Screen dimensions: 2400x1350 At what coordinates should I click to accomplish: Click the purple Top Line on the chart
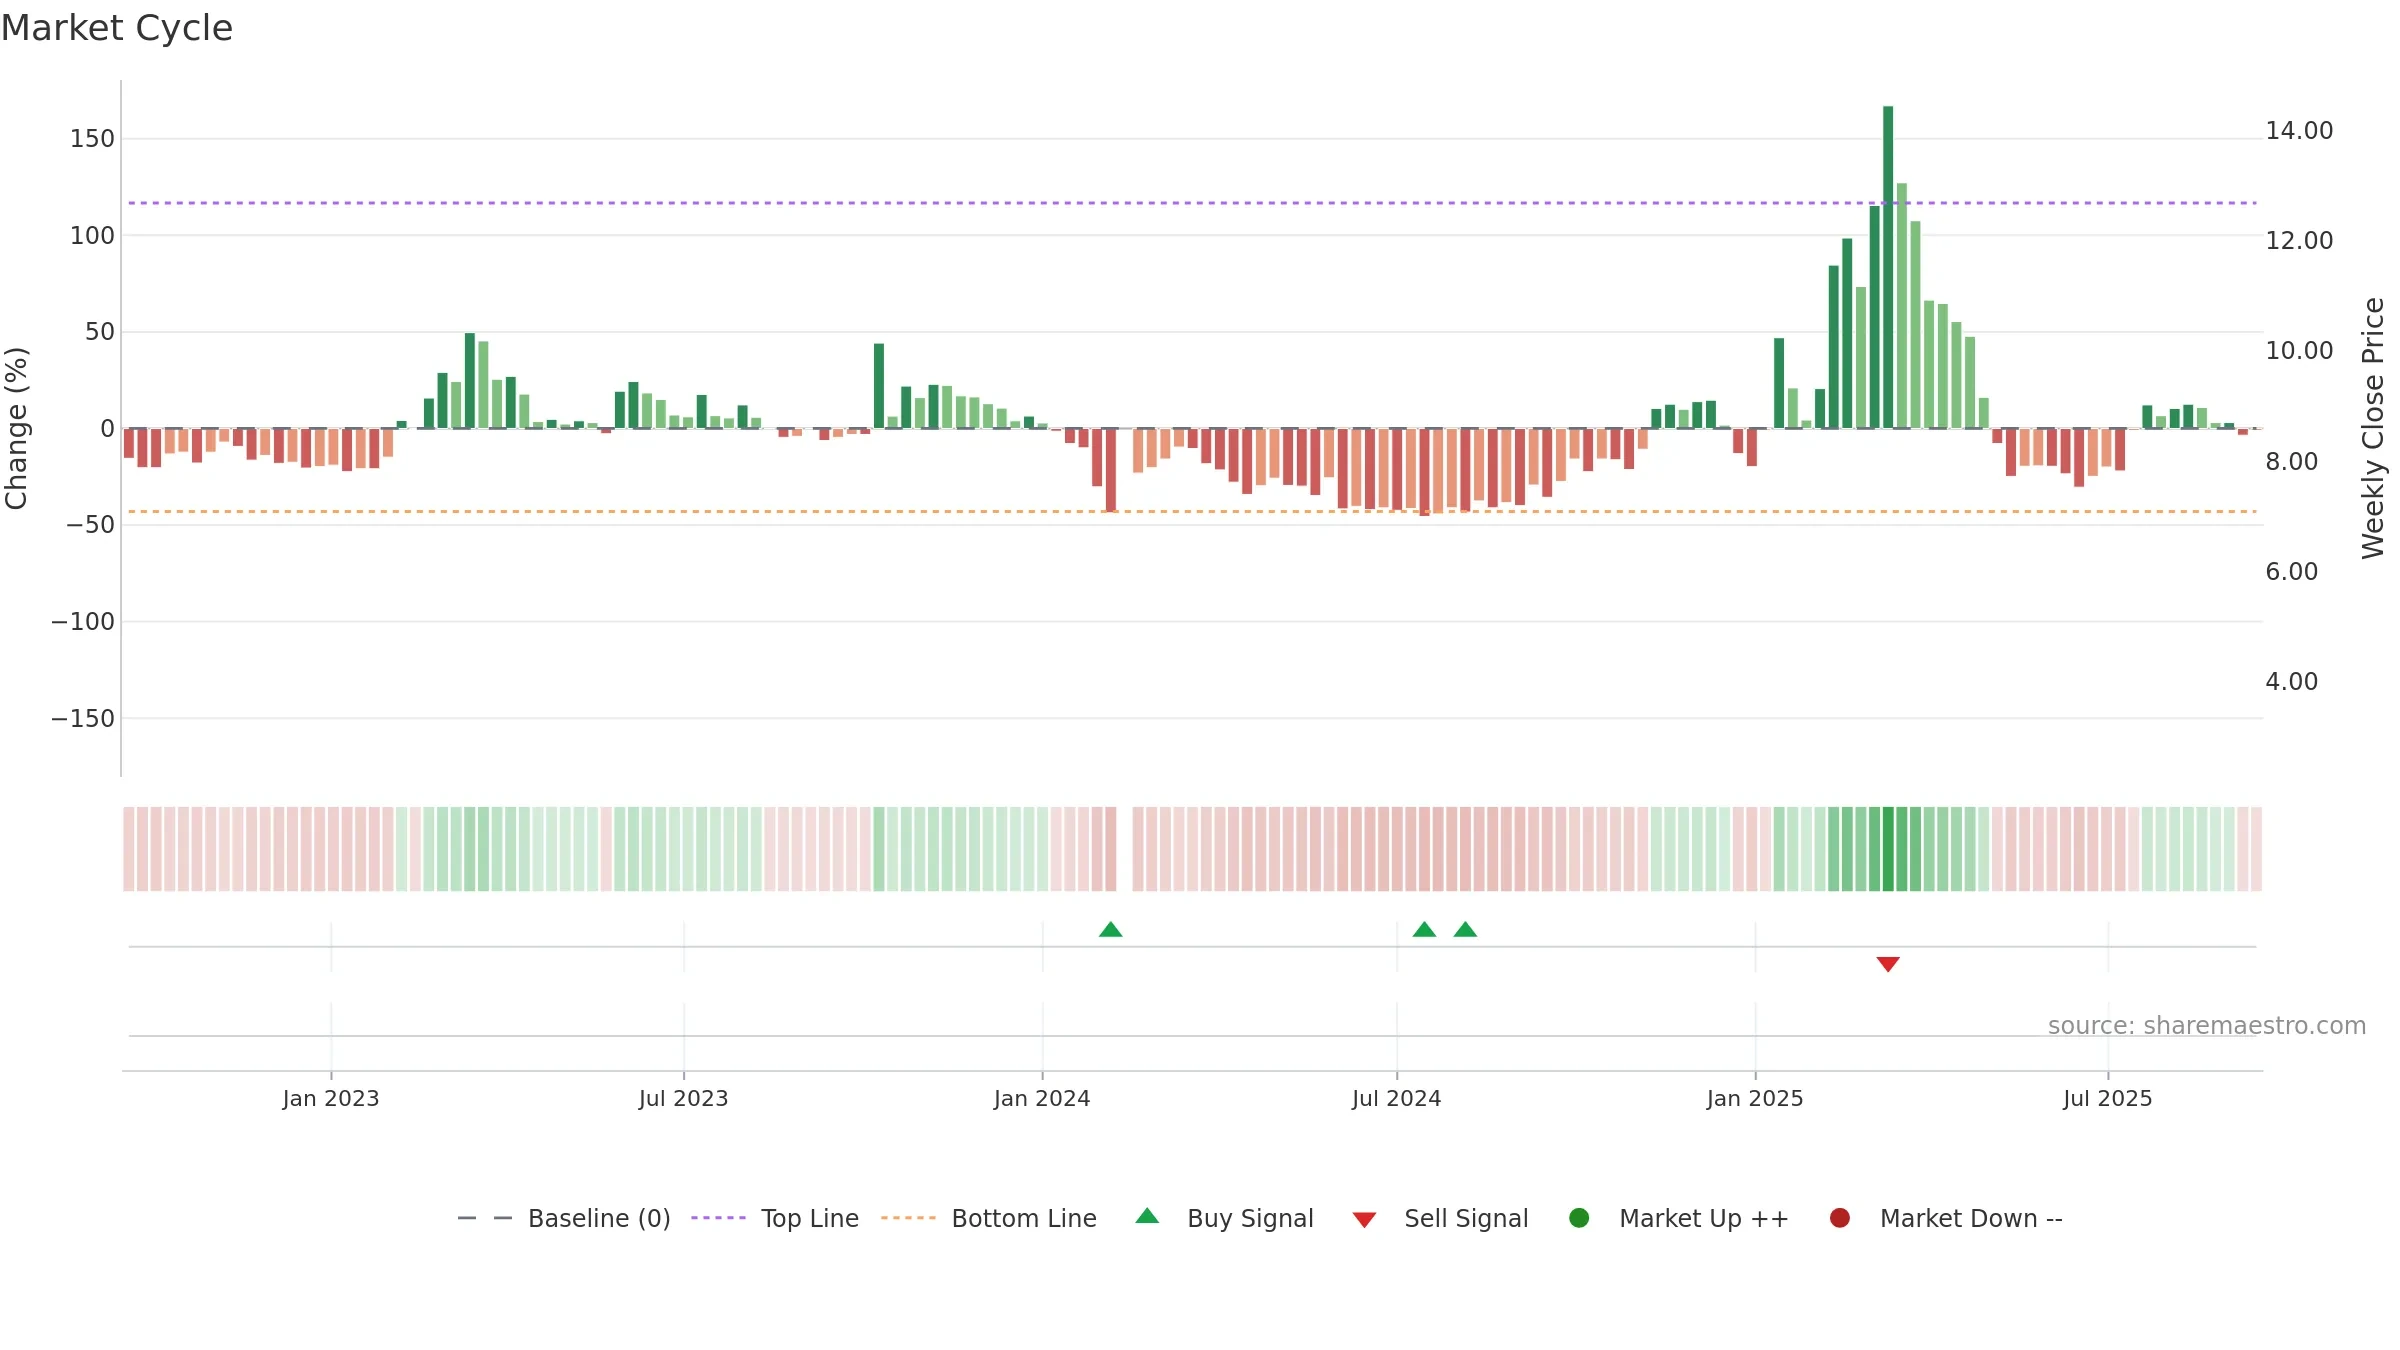1192,203
